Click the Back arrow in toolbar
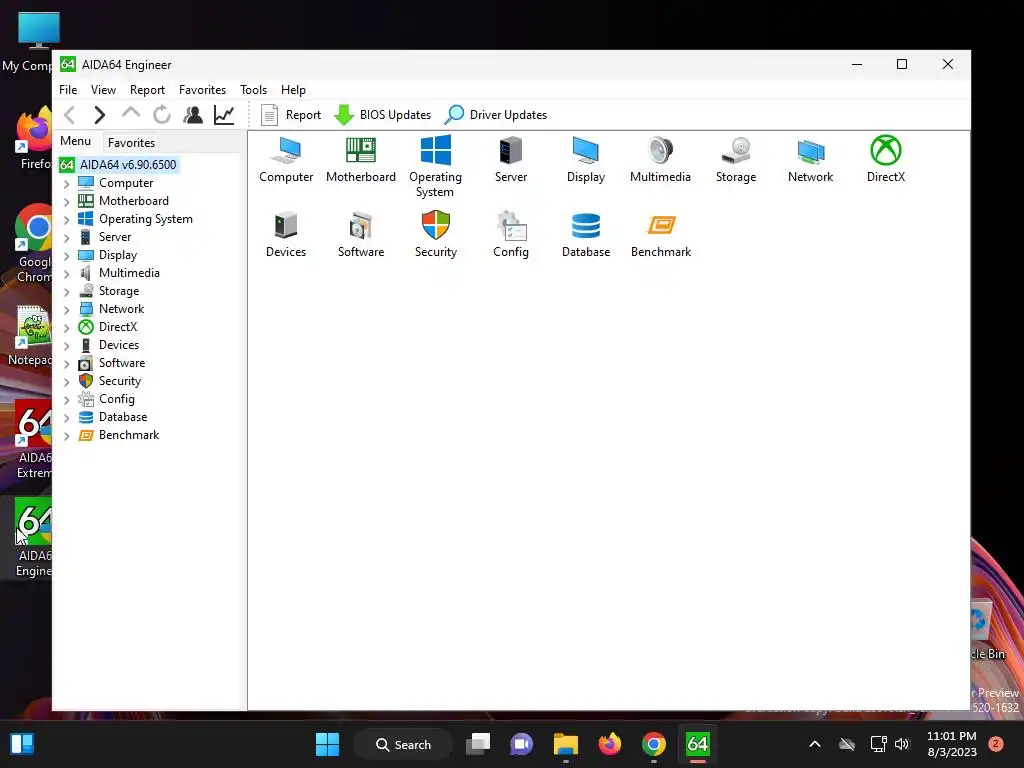 click(x=70, y=115)
